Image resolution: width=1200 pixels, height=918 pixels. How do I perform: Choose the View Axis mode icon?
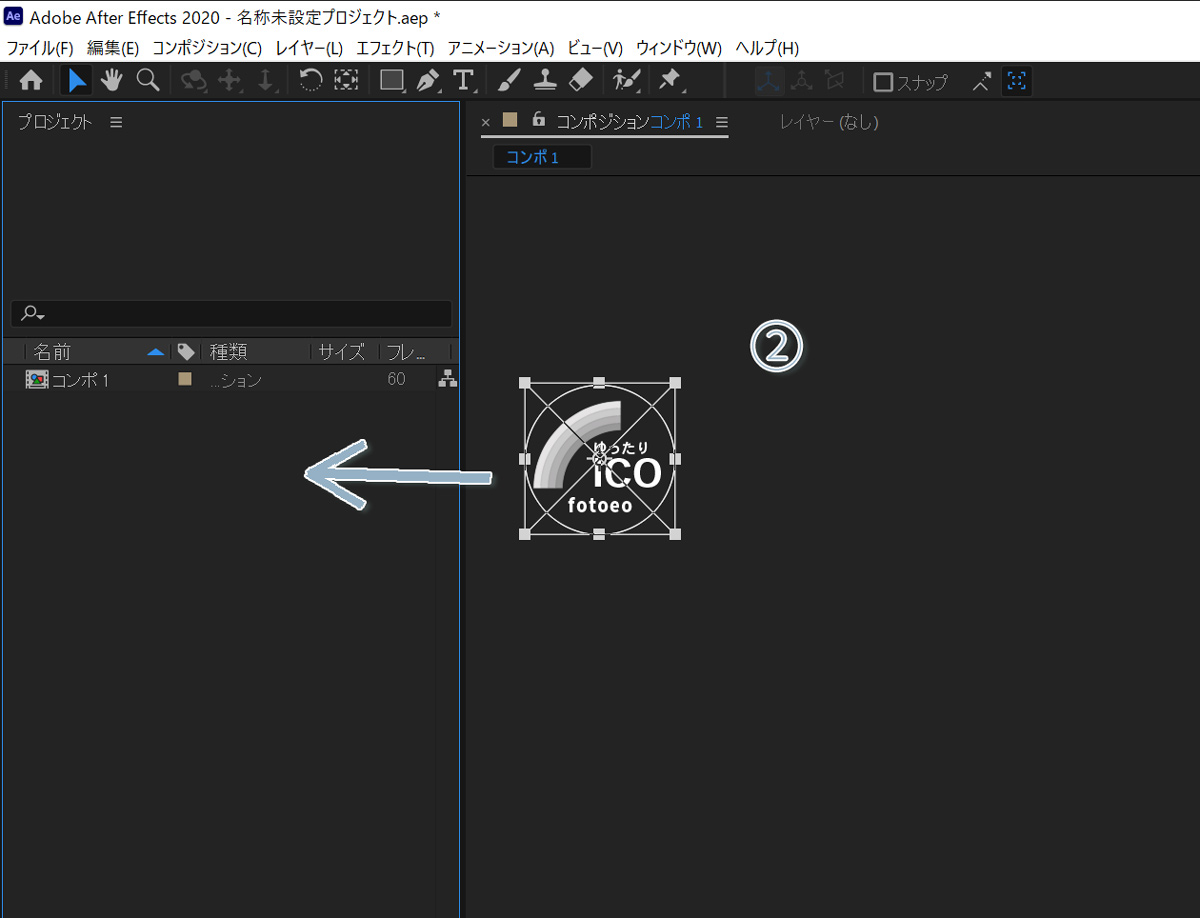coord(834,81)
